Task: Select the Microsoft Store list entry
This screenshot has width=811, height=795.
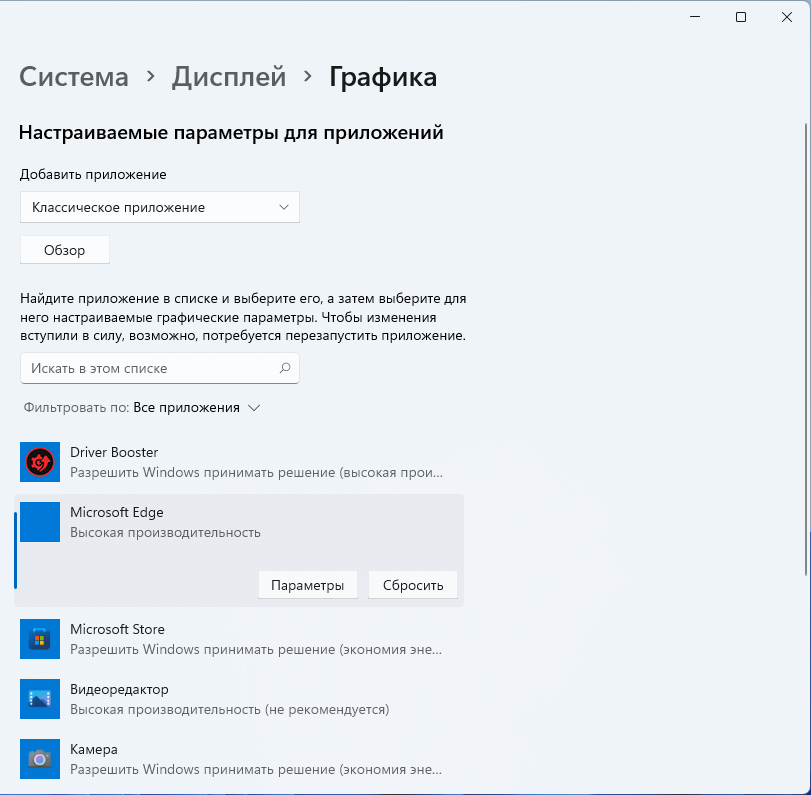Action: 239,639
